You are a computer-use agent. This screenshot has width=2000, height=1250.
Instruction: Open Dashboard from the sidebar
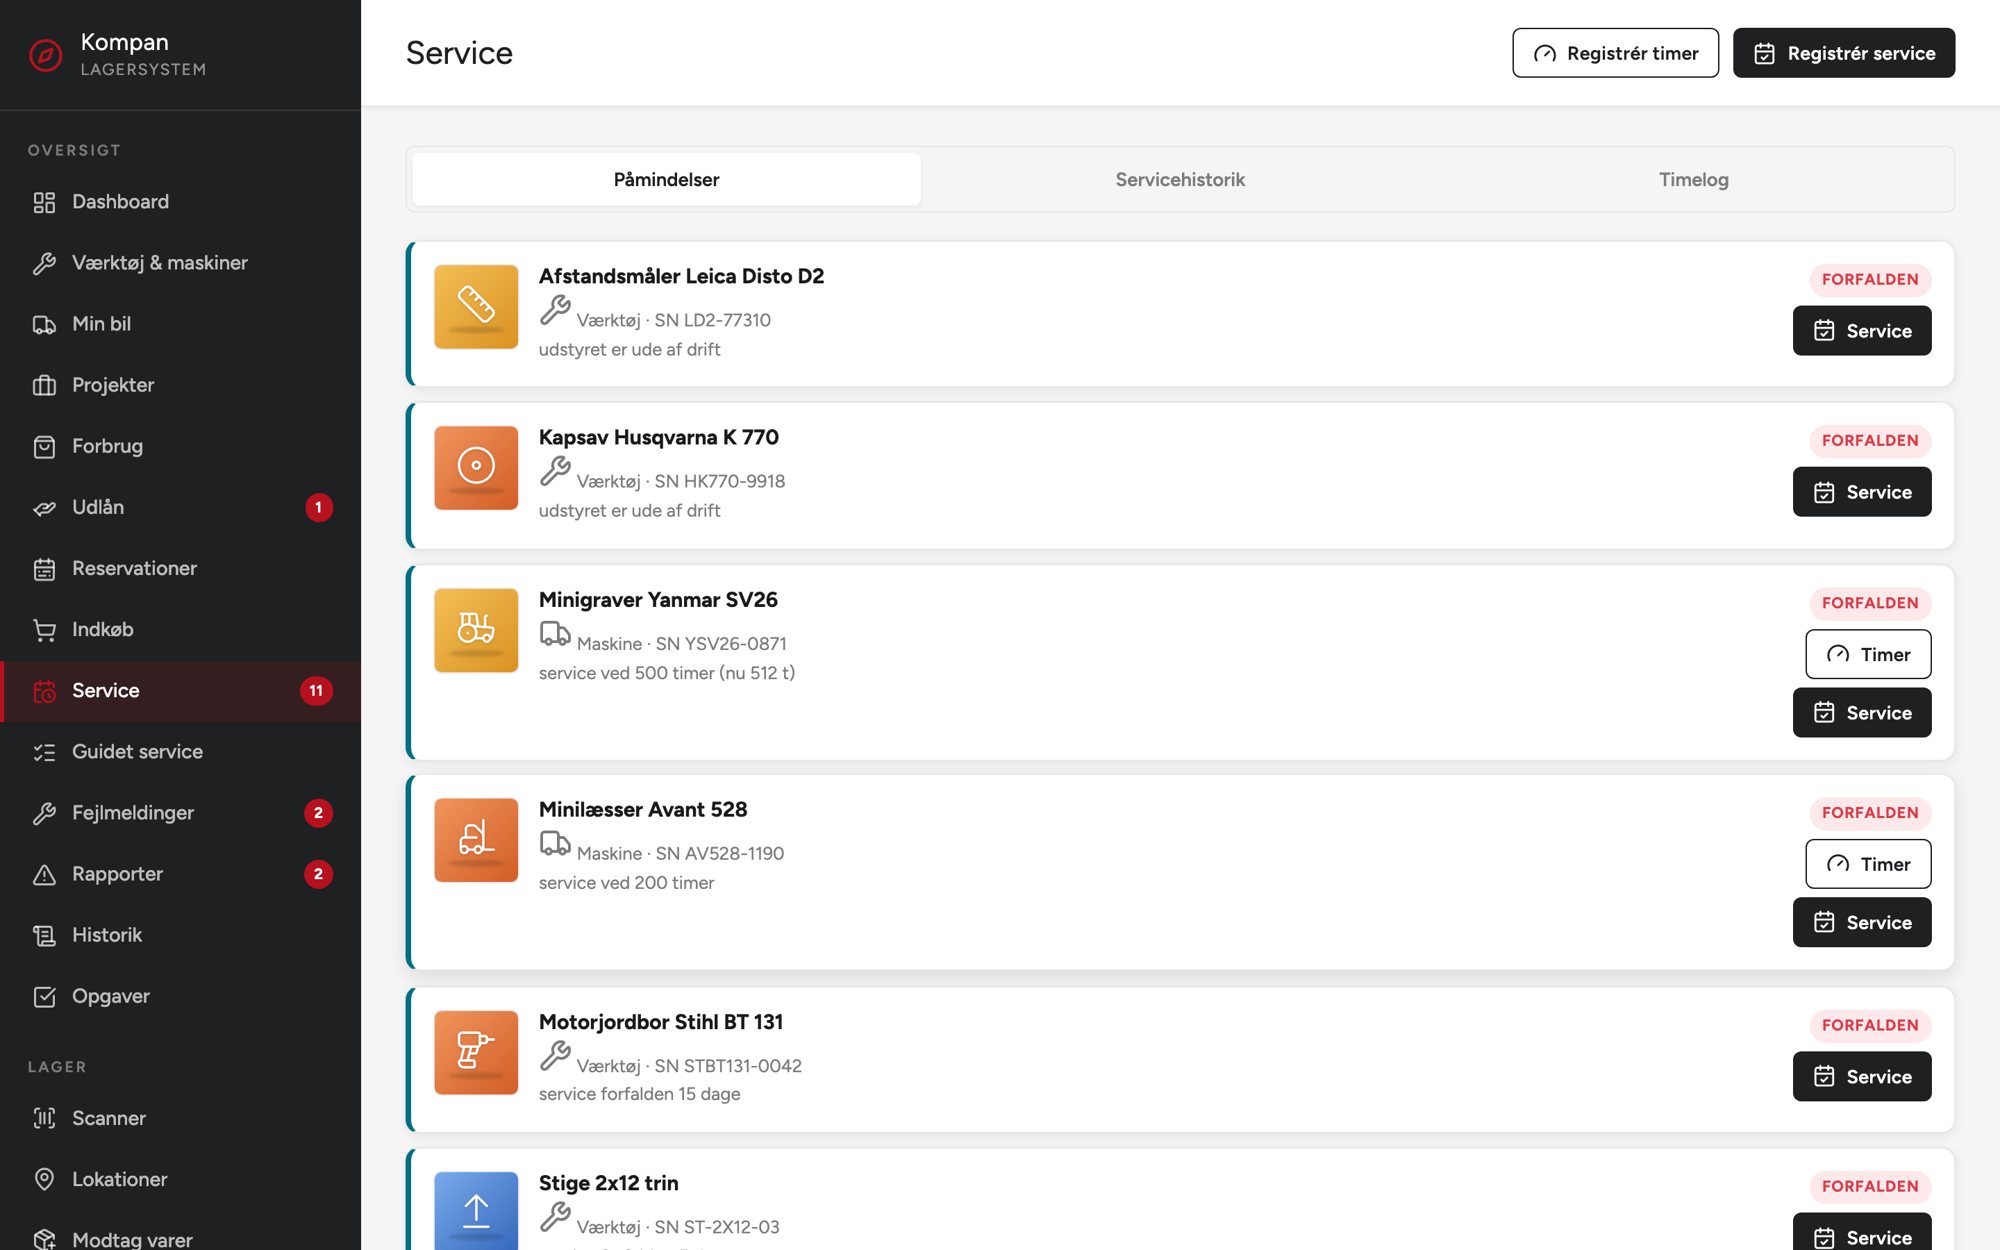tap(180, 202)
